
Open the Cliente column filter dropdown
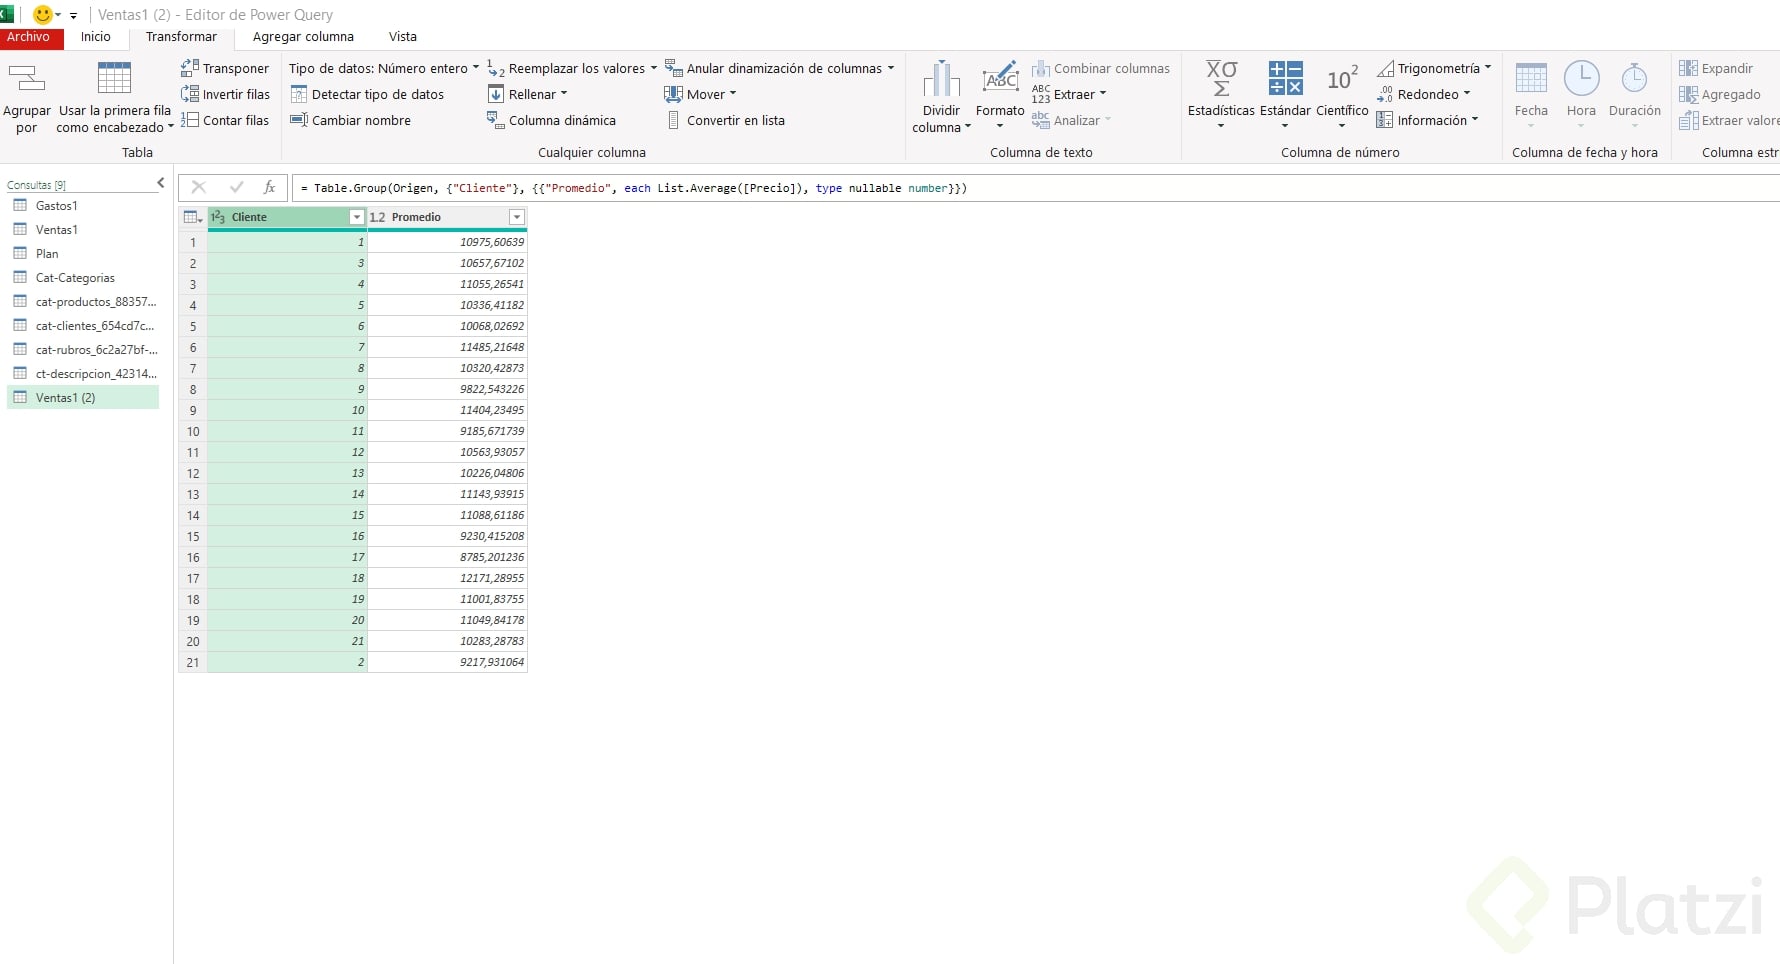pos(356,217)
